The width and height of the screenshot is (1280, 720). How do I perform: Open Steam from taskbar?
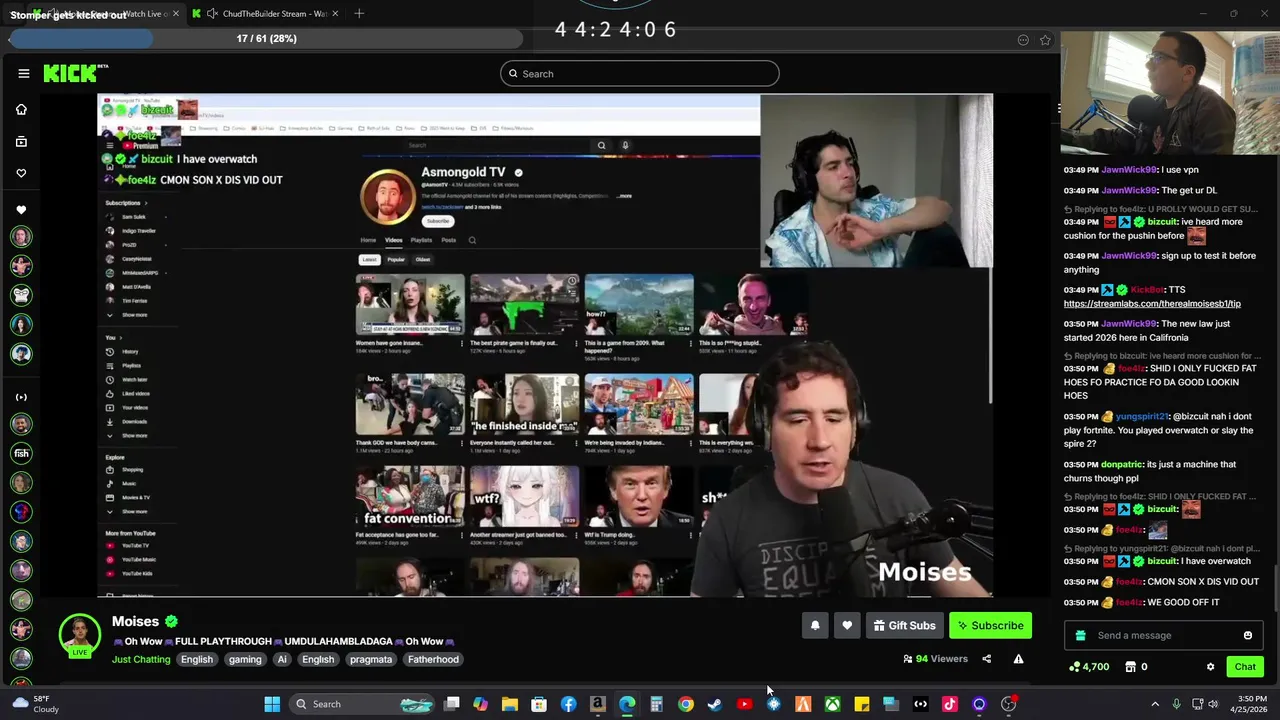point(715,704)
